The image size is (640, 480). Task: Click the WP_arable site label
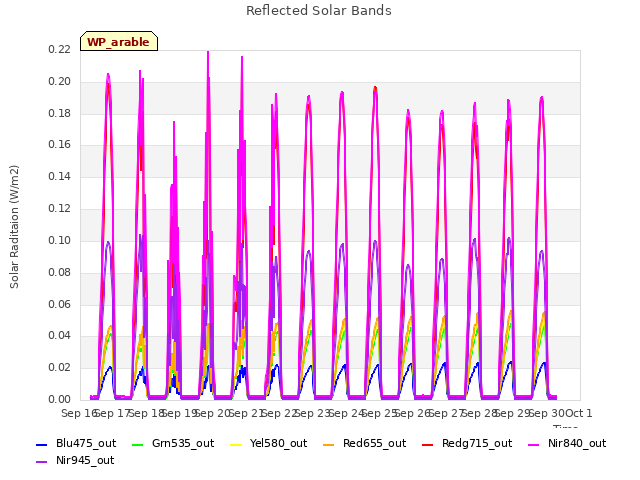tap(118, 42)
